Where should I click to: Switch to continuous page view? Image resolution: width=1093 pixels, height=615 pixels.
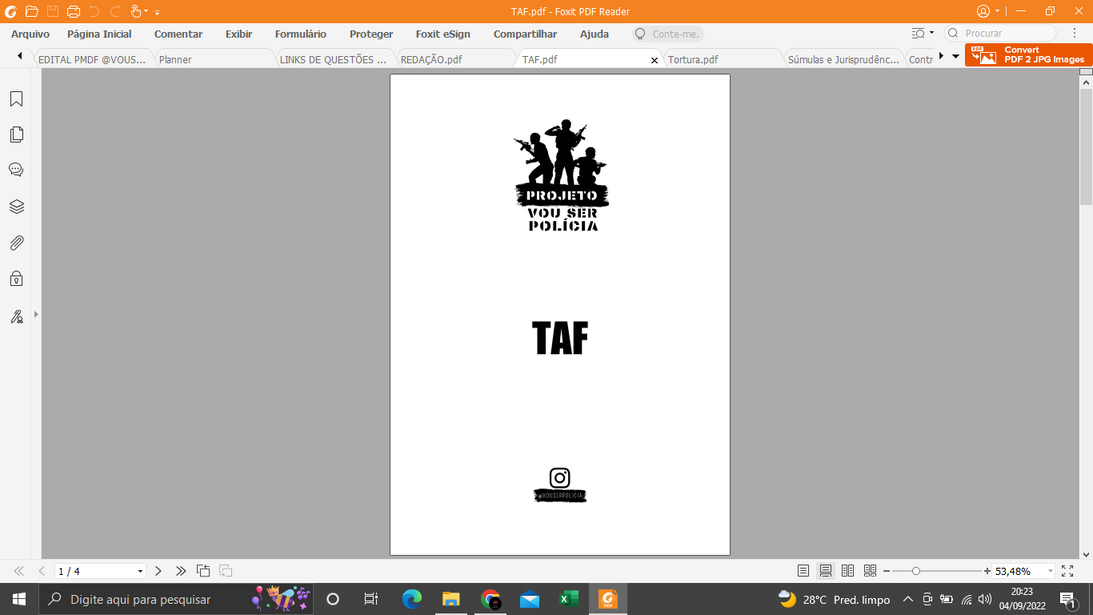pyautogui.click(x=825, y=571)
